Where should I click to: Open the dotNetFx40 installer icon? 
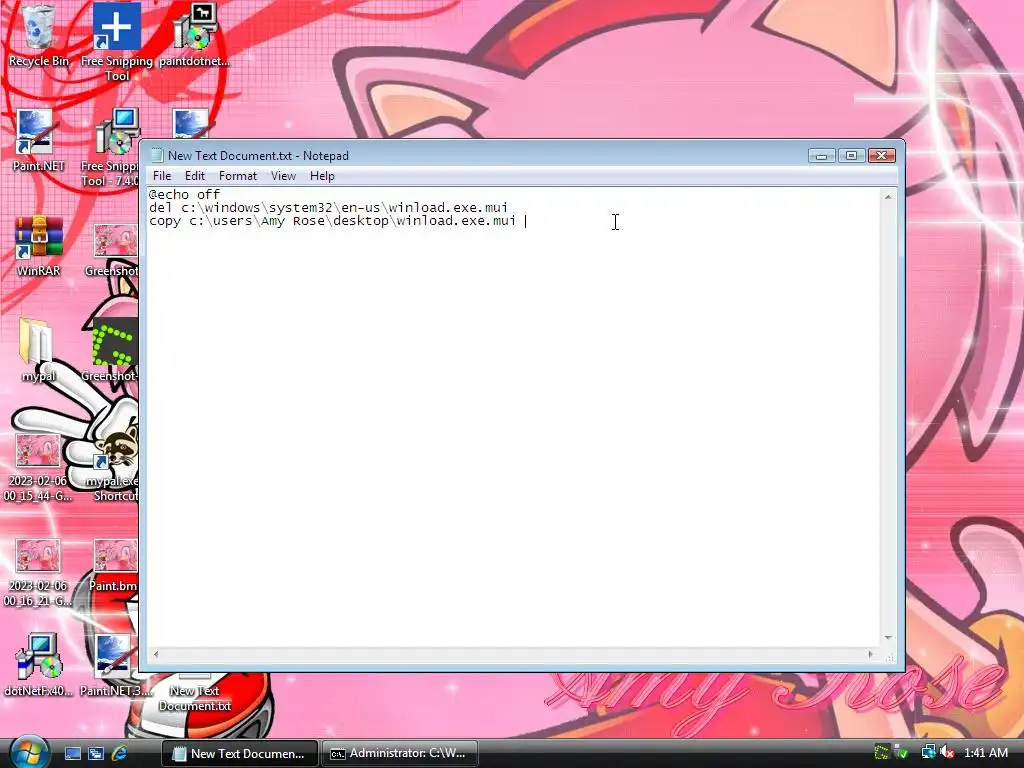coord(39,665)
